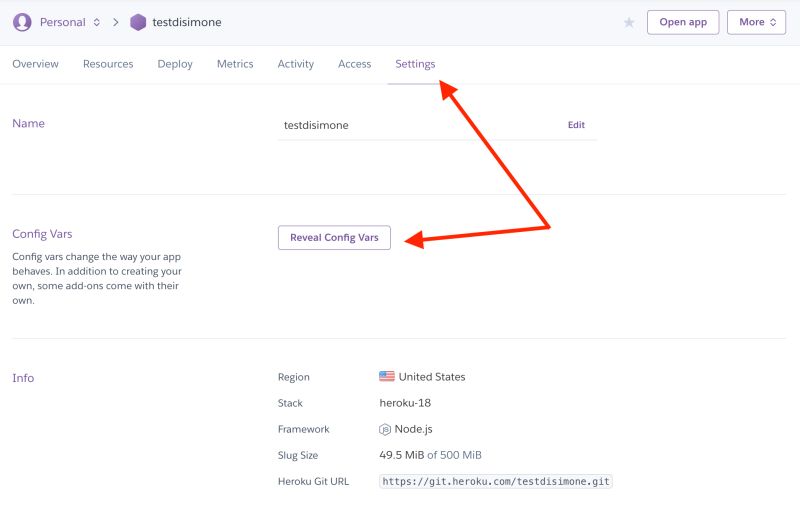Go to the Metrics tab
The width and height of the screenshot is (800, 507).
[x=235, y=64]
